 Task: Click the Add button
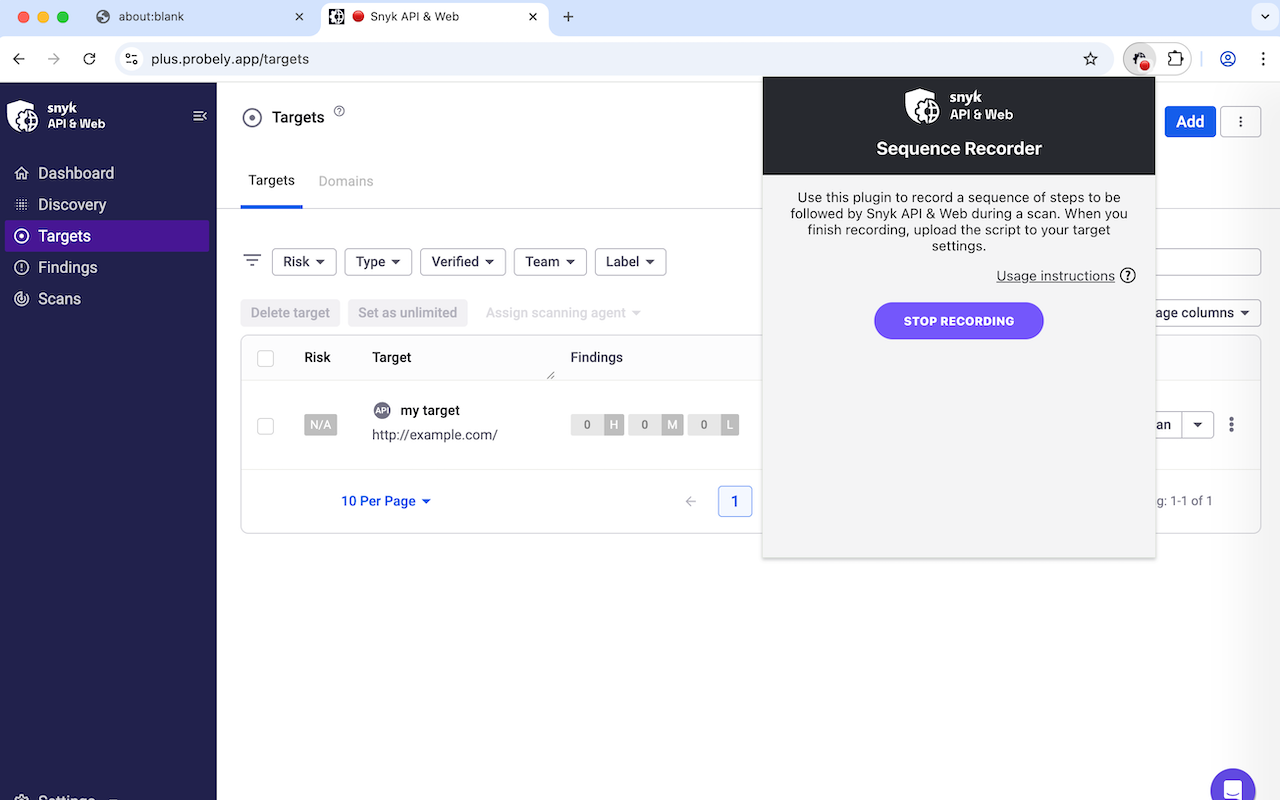(1190, 121)
